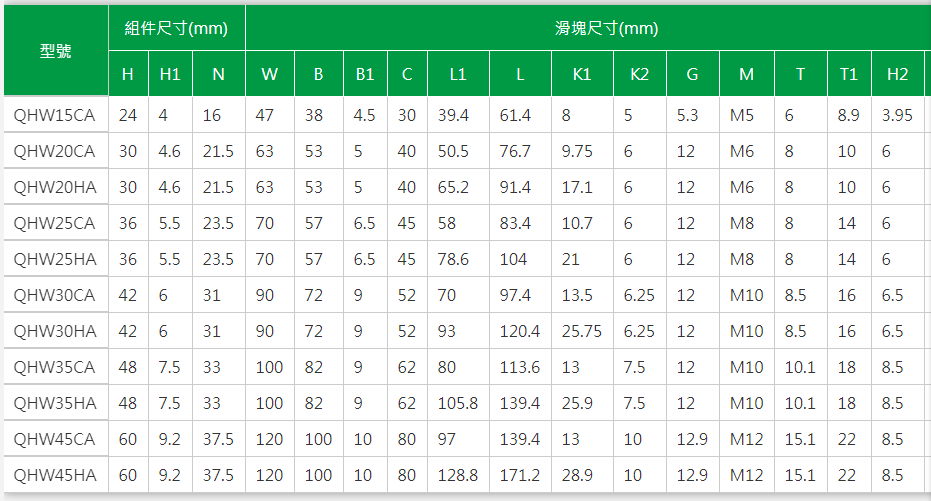Viewport: 931px width, 501px height.
Task: Click the H column header
Action: (128, 74)
